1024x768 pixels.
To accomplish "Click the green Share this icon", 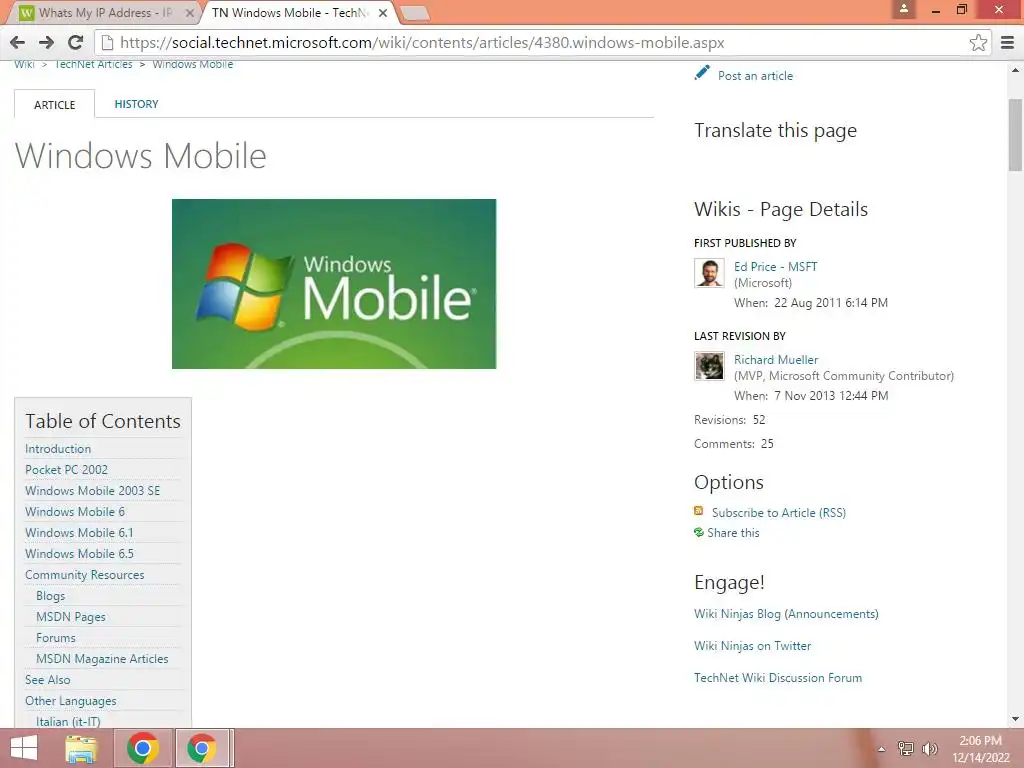I will point(699,532).
